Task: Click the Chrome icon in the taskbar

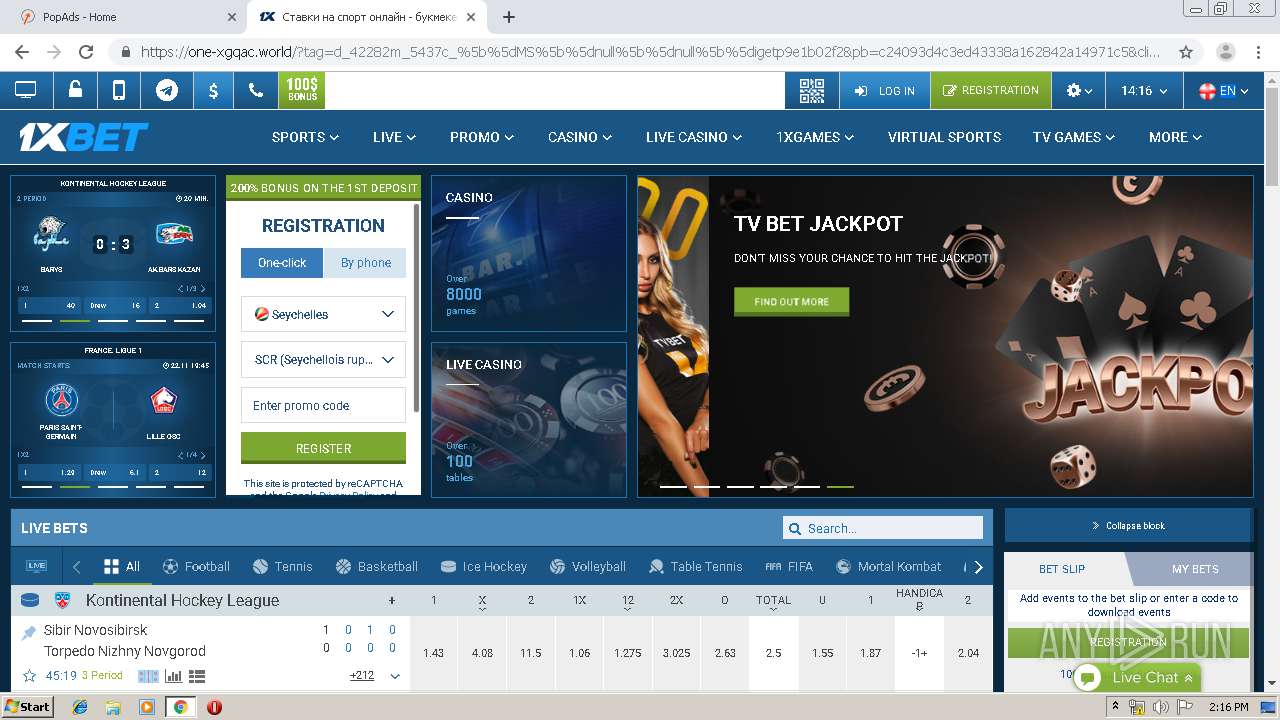Action: 180,707
